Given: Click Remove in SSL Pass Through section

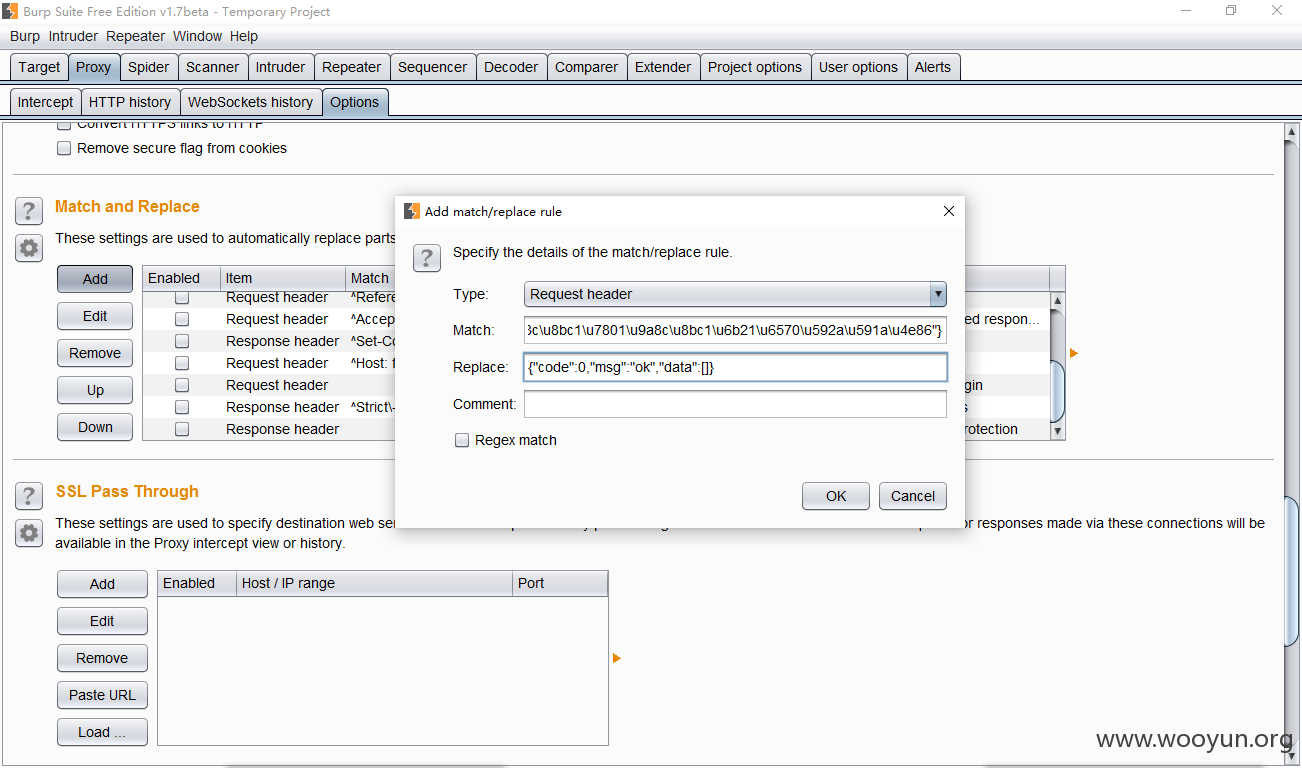Looking at the screenshot, I should point(102,658).
